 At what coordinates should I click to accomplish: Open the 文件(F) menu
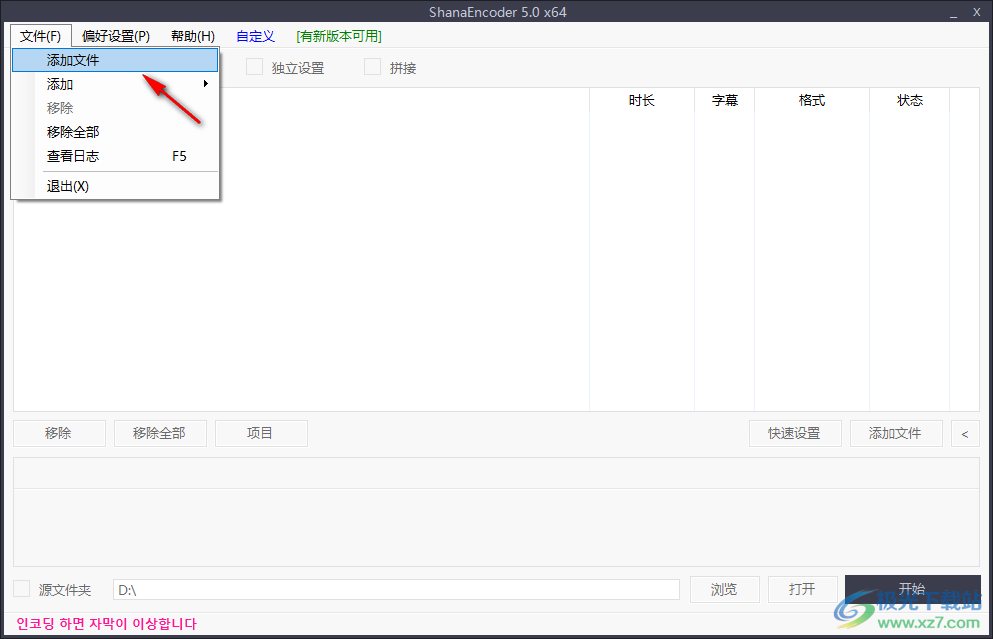pos(41,36)
